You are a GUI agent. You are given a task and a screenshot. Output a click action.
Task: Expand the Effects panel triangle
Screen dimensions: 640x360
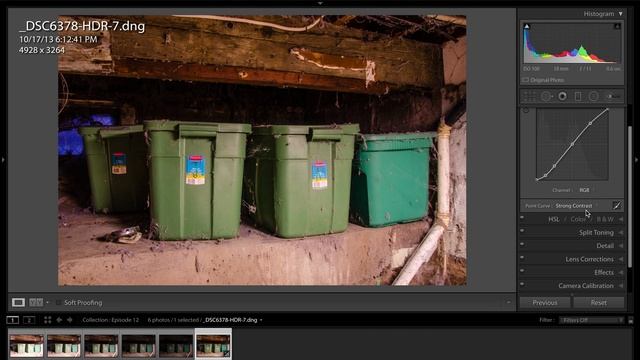pyautogui.click(x=621, y=272)
